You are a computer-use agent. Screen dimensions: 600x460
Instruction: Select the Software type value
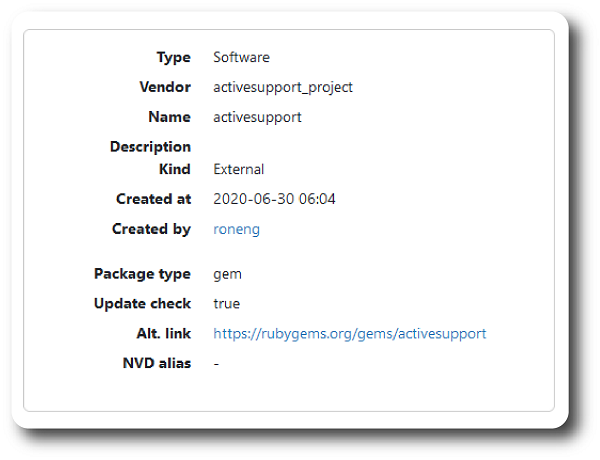point(241,57)
